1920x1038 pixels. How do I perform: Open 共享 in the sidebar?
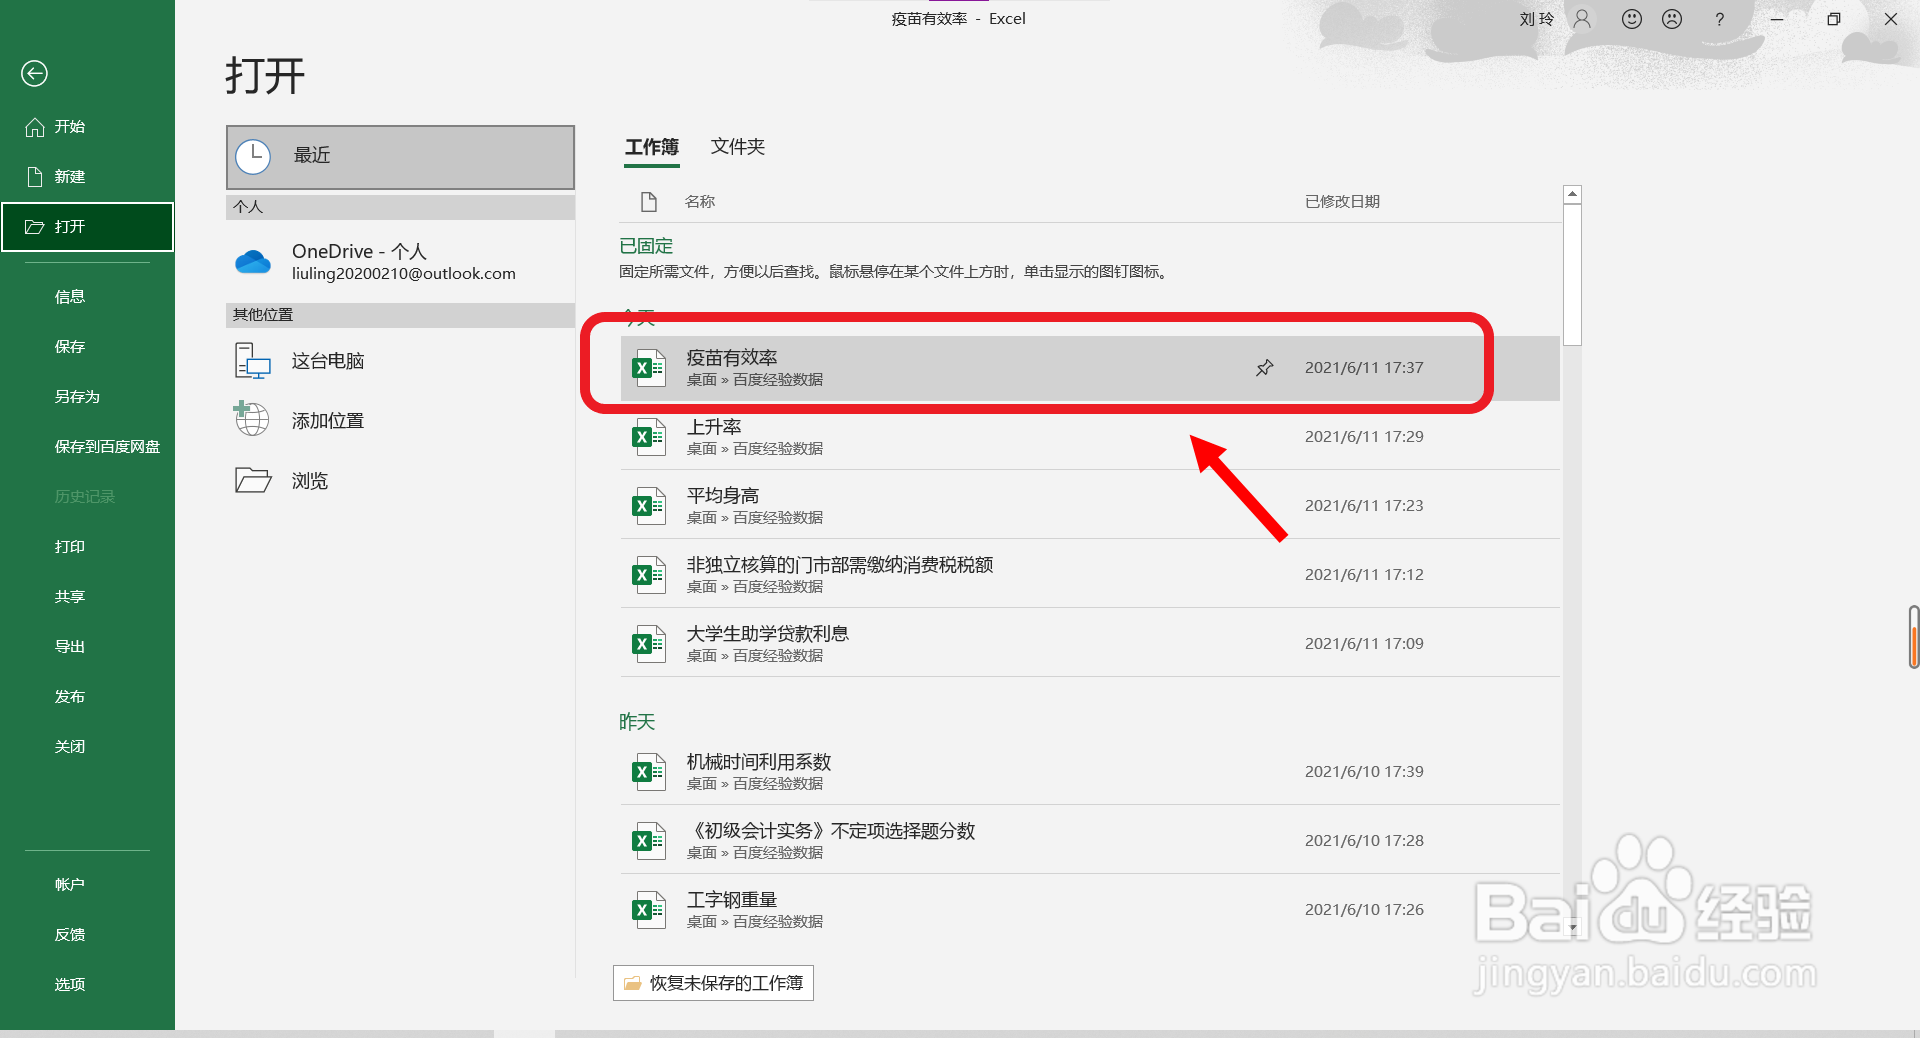87,597
